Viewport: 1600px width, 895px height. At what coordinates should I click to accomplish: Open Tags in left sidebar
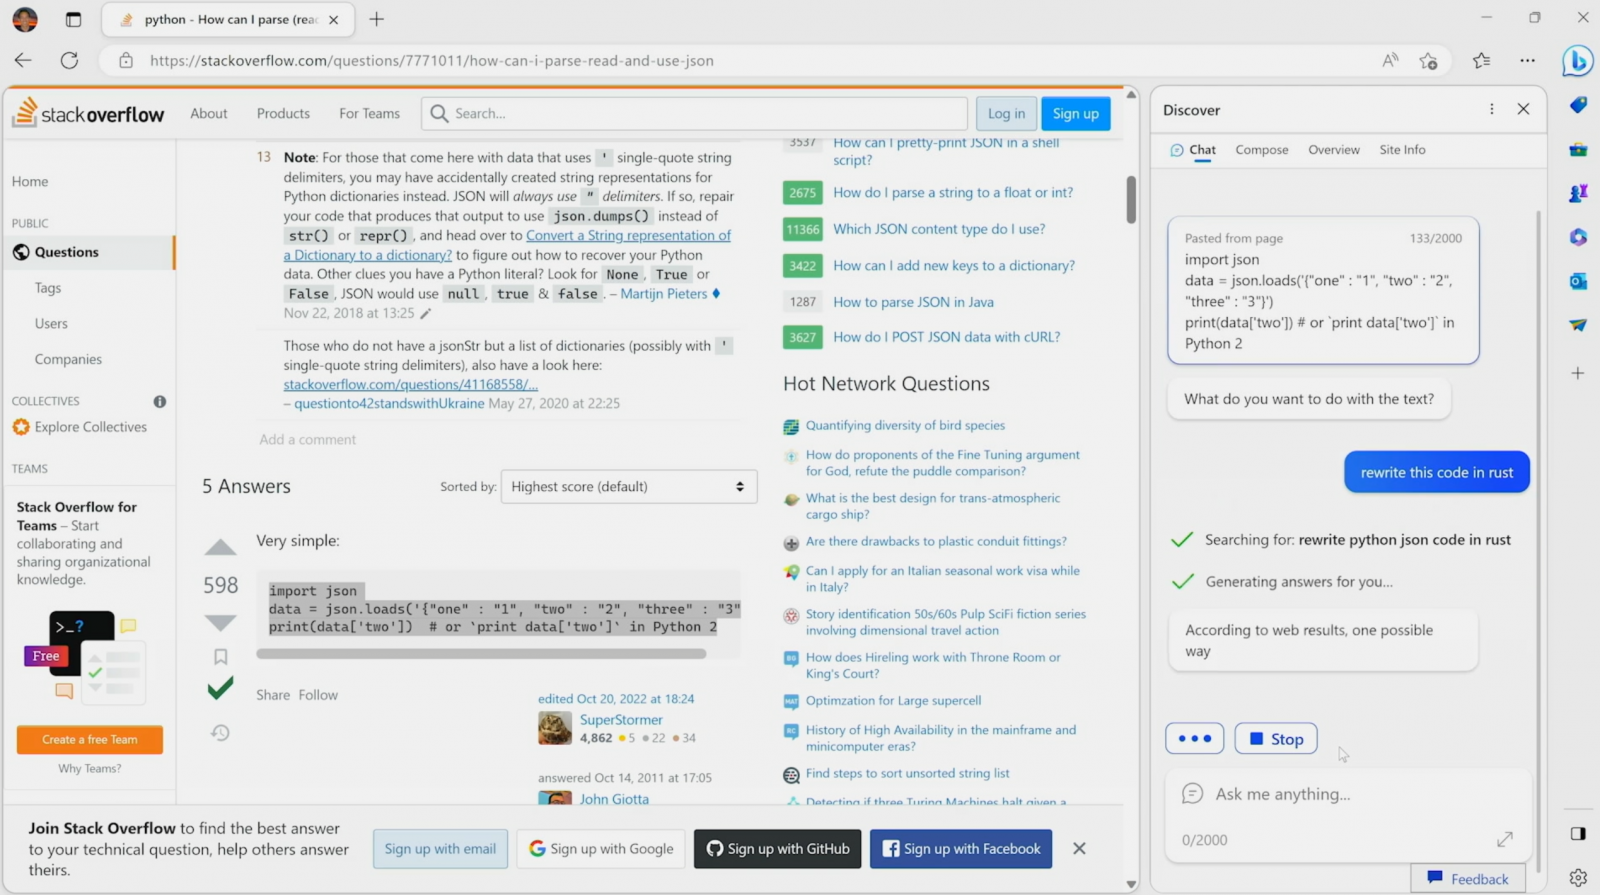[48, 288]
